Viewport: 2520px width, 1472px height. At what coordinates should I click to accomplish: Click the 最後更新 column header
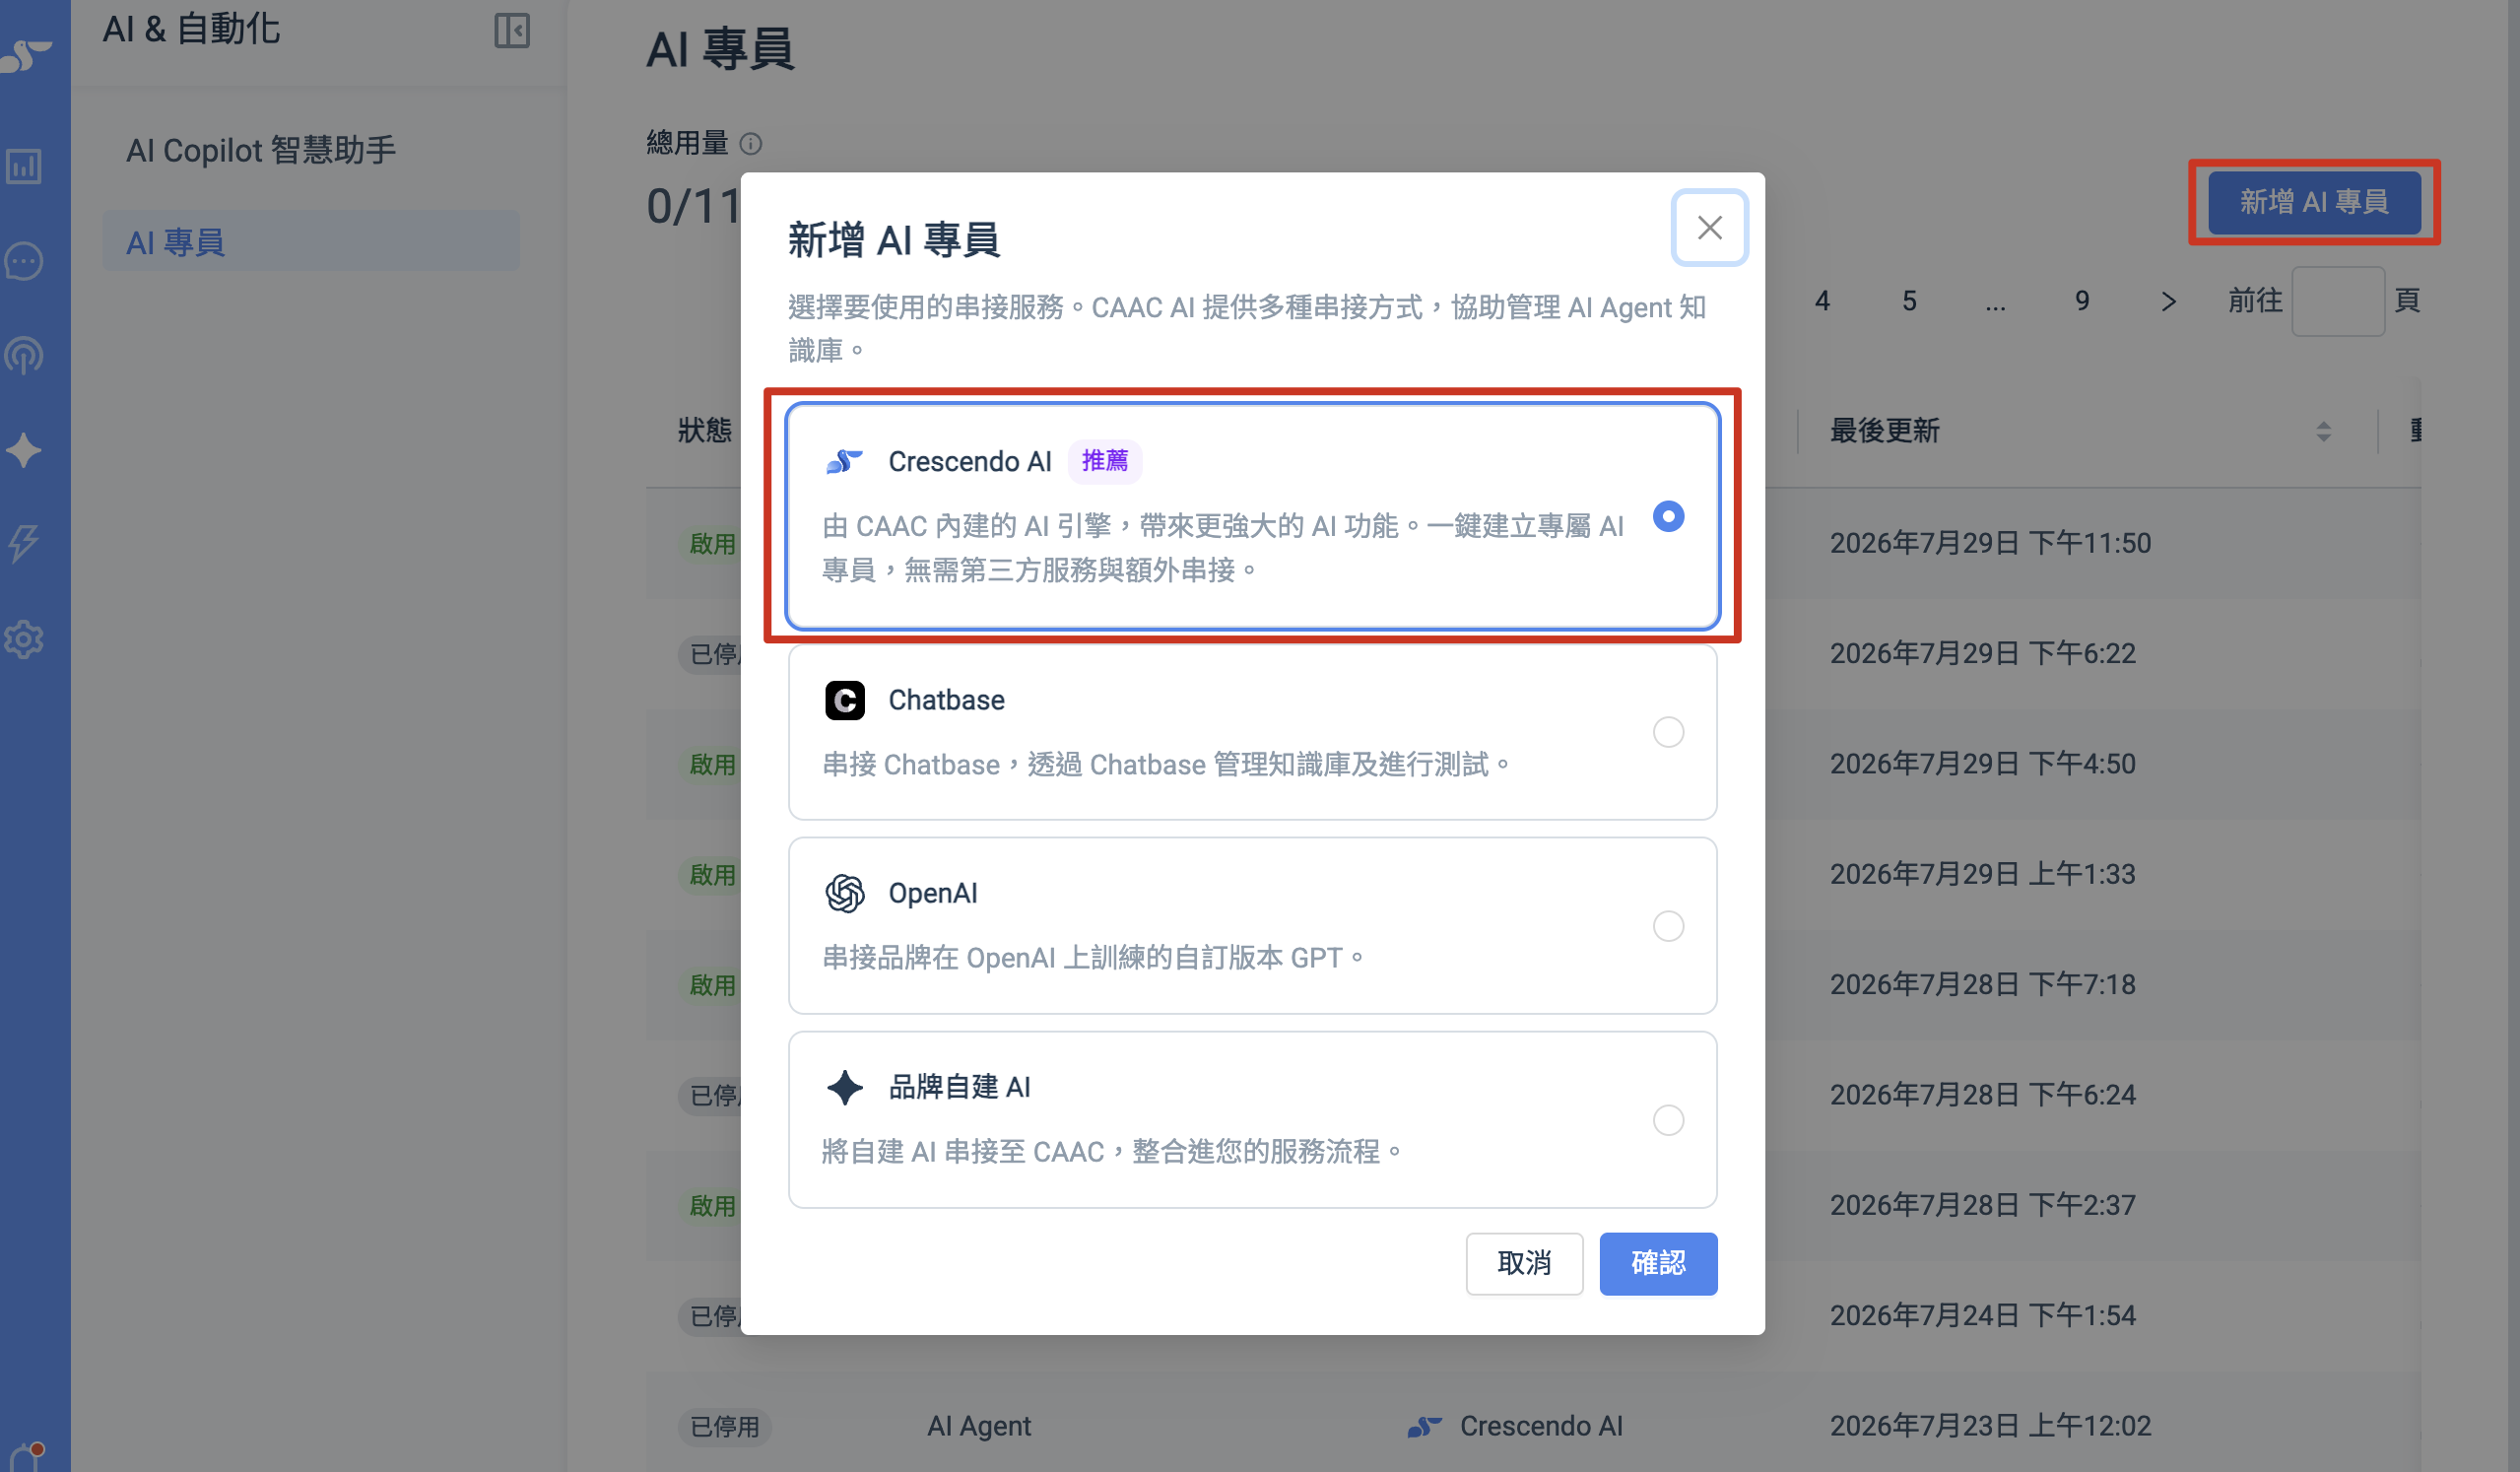1884,431
